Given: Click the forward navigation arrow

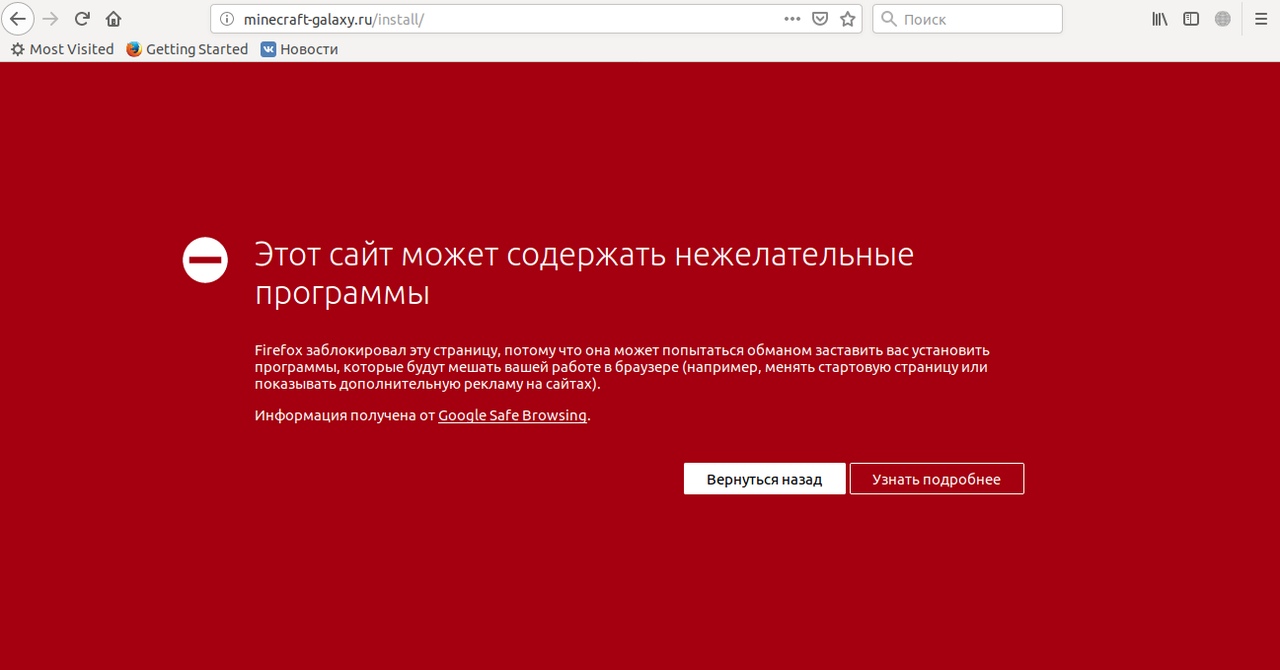Looking at the screenshot, I should click(50, 19).
